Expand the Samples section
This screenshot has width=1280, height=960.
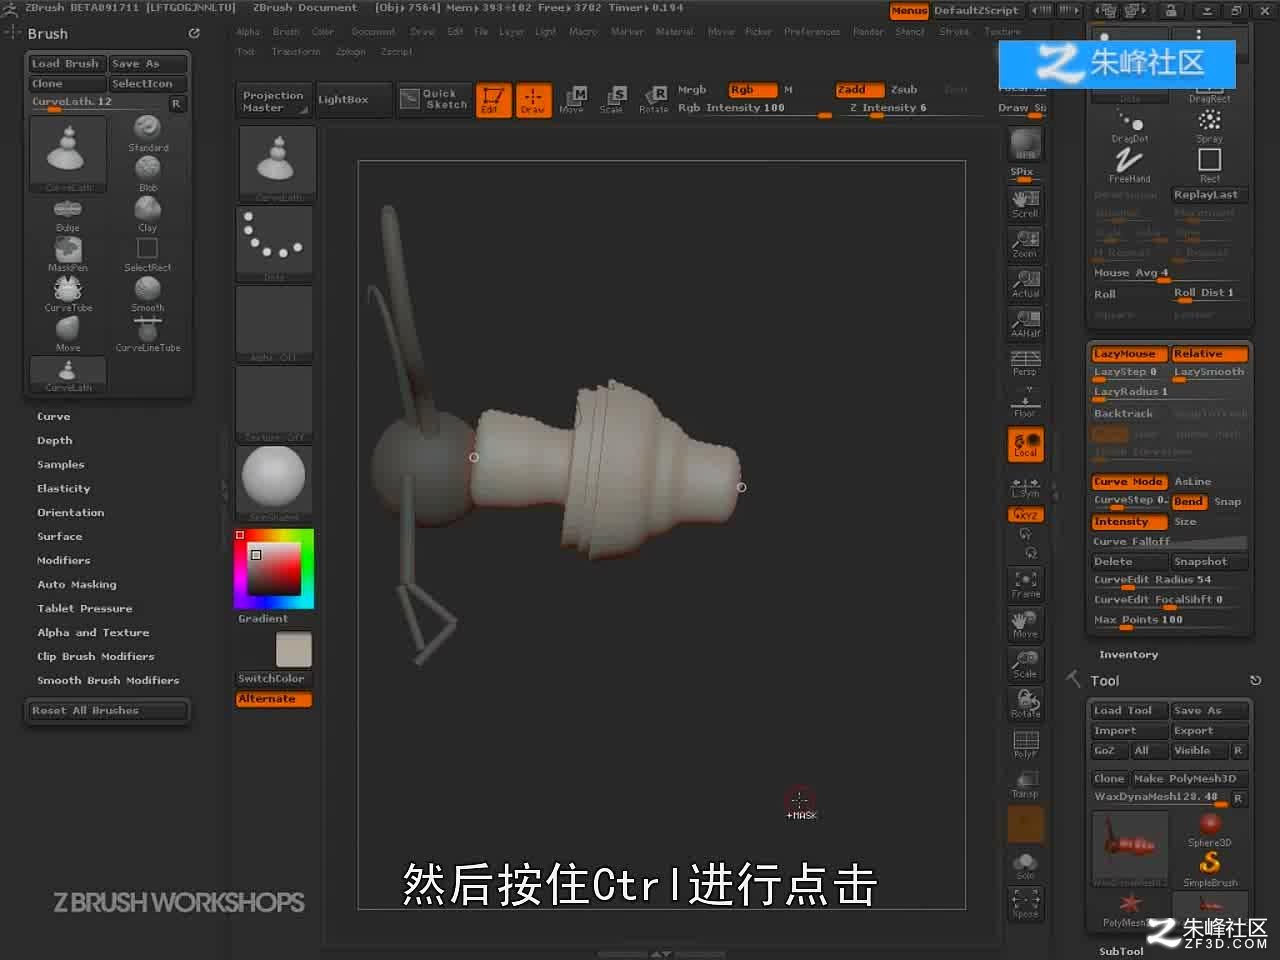61,465
